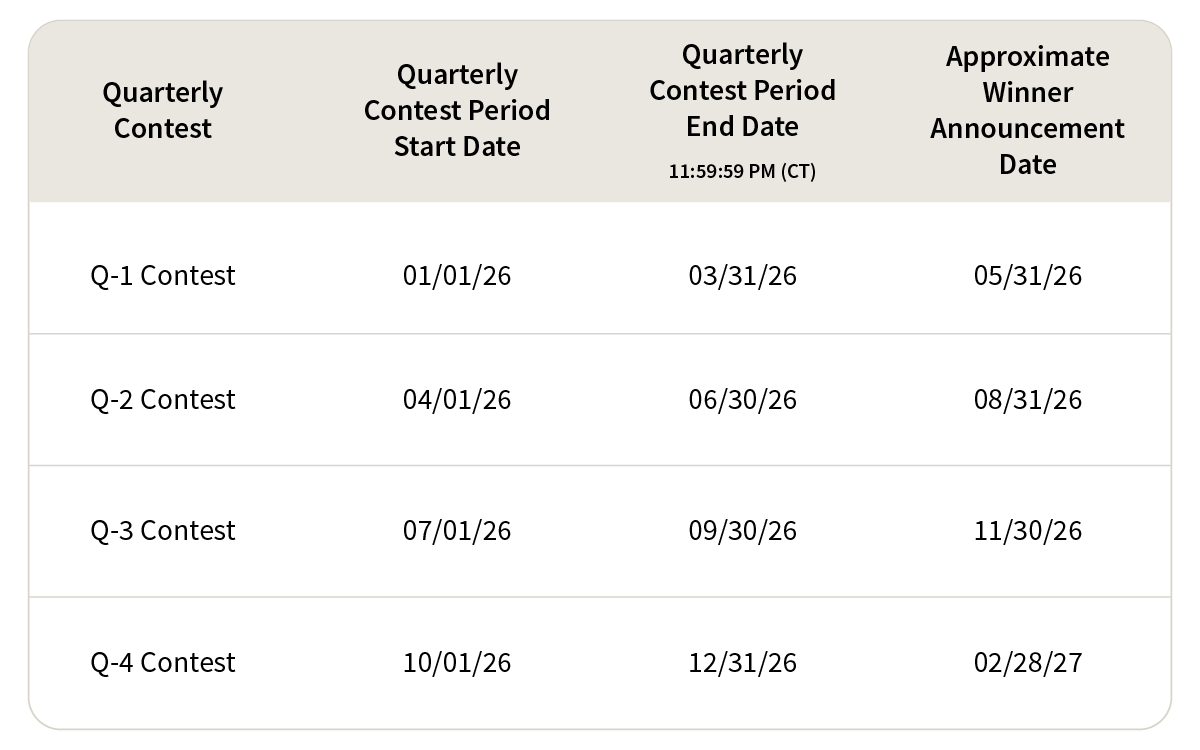
Task: Click the 09/30/26 end date cell
Action: (x=742, y=530)
